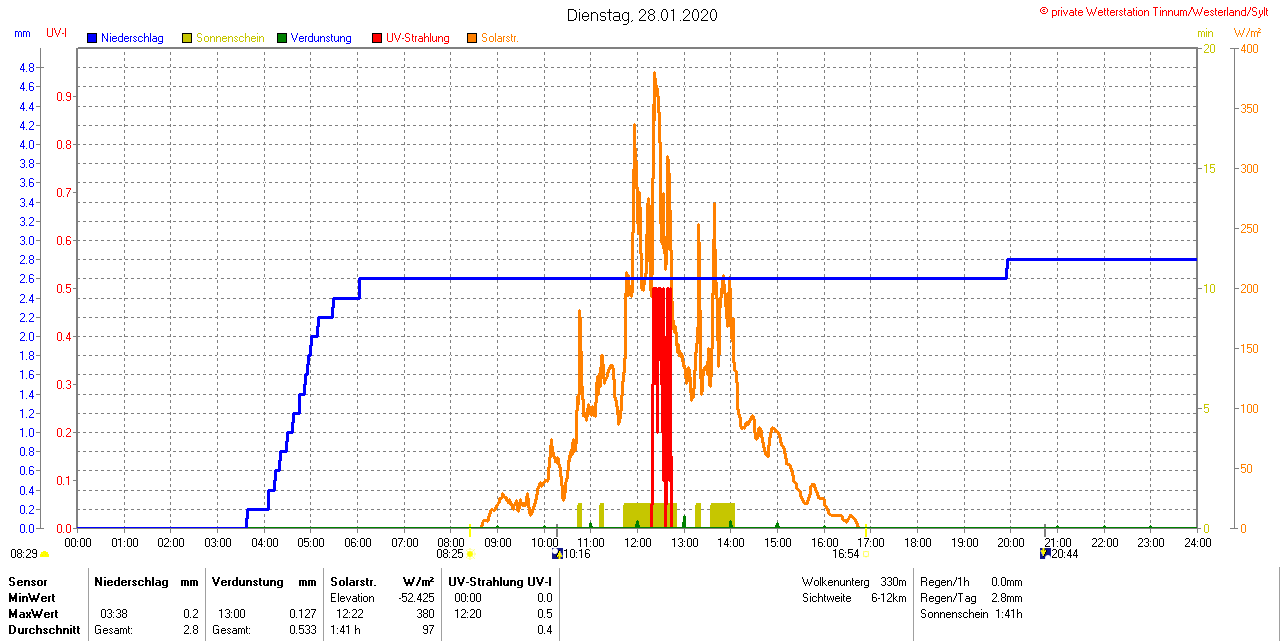Click the green Verdunstung legend swatch
The width and height of the screenshot is (1280, 641).
[282, 38]
